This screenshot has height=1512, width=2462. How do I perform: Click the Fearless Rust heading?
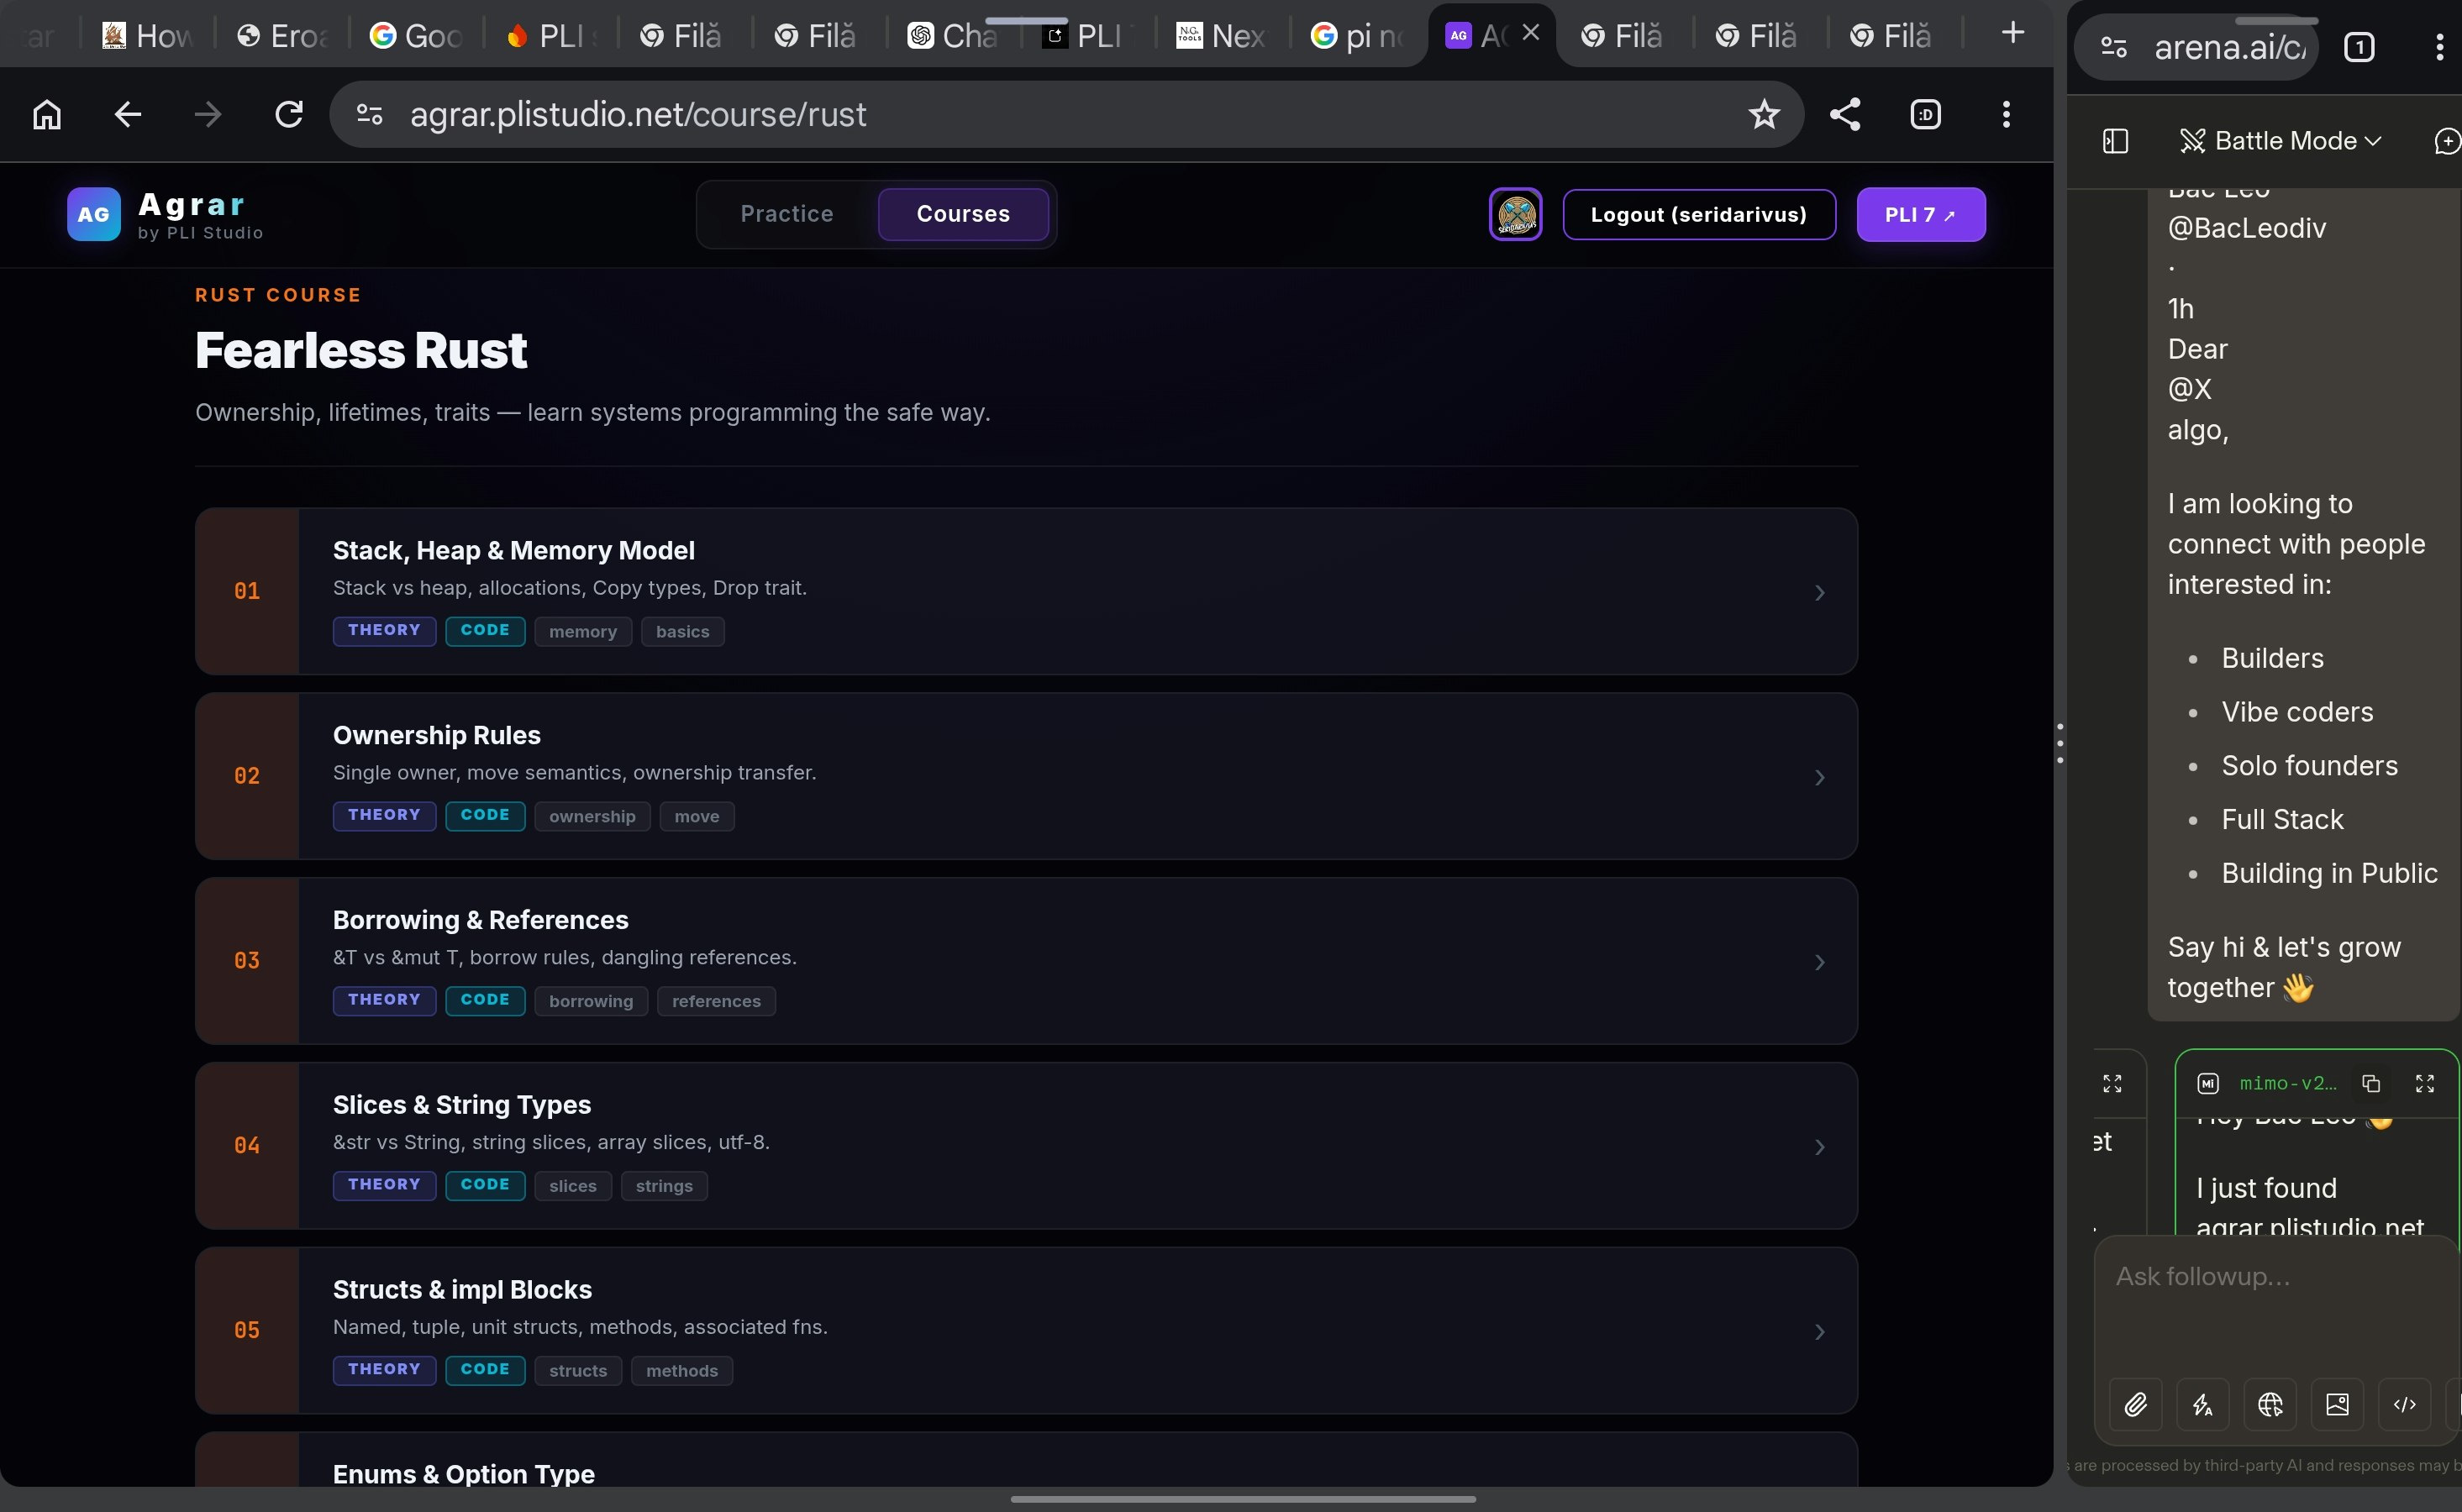361,350
